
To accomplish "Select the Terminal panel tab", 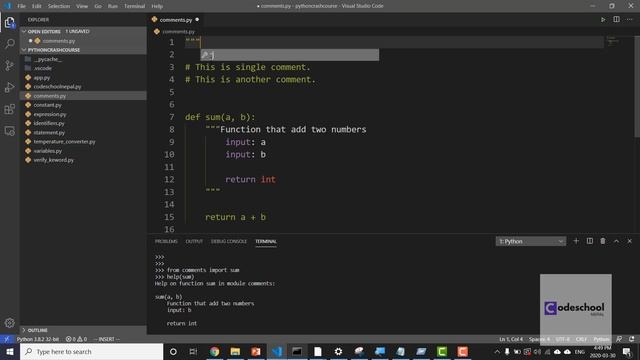I will [x=266, y=242].
